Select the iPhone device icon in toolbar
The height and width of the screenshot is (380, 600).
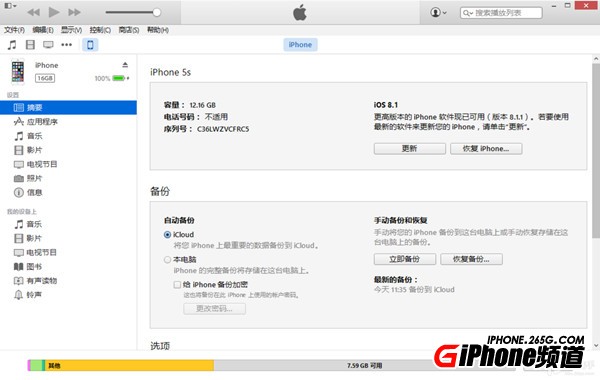(x=90, y=45)
